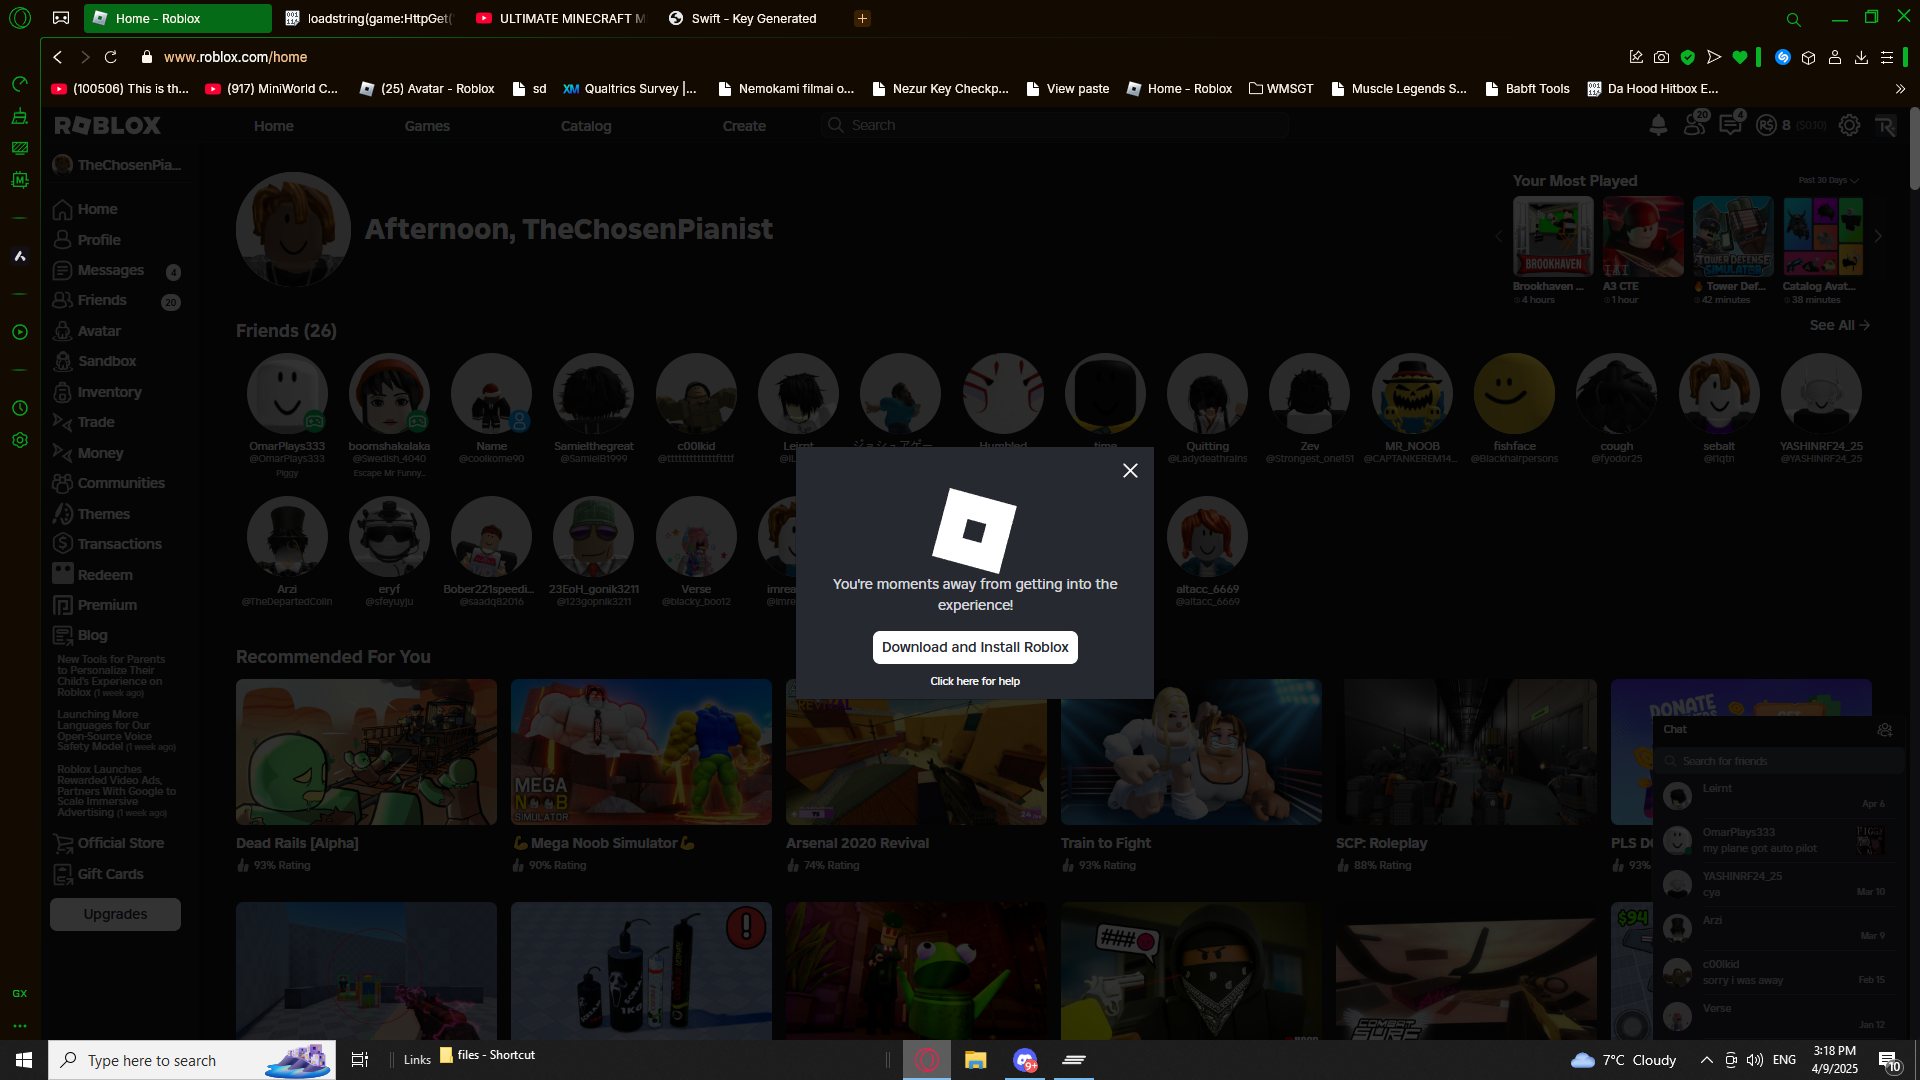Expand the hidden bookmarks chevron
The width and height of the screenshot is (1920, 1080).
1900,88
